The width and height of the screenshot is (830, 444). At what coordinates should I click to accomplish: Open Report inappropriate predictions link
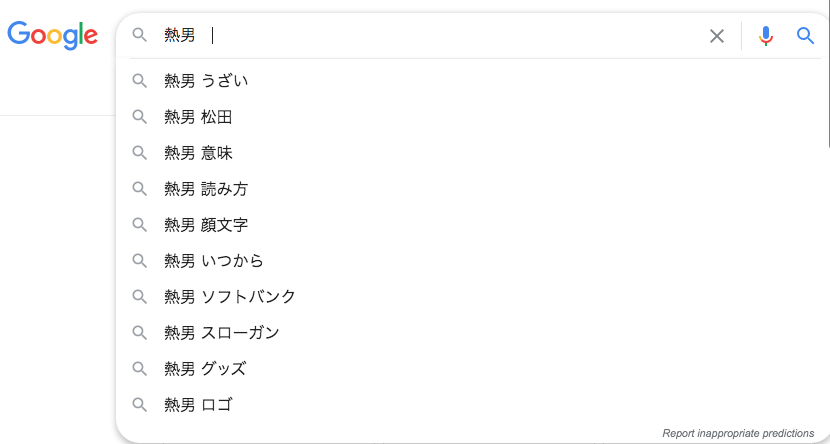pyautogui.click(x=738, y=433)
